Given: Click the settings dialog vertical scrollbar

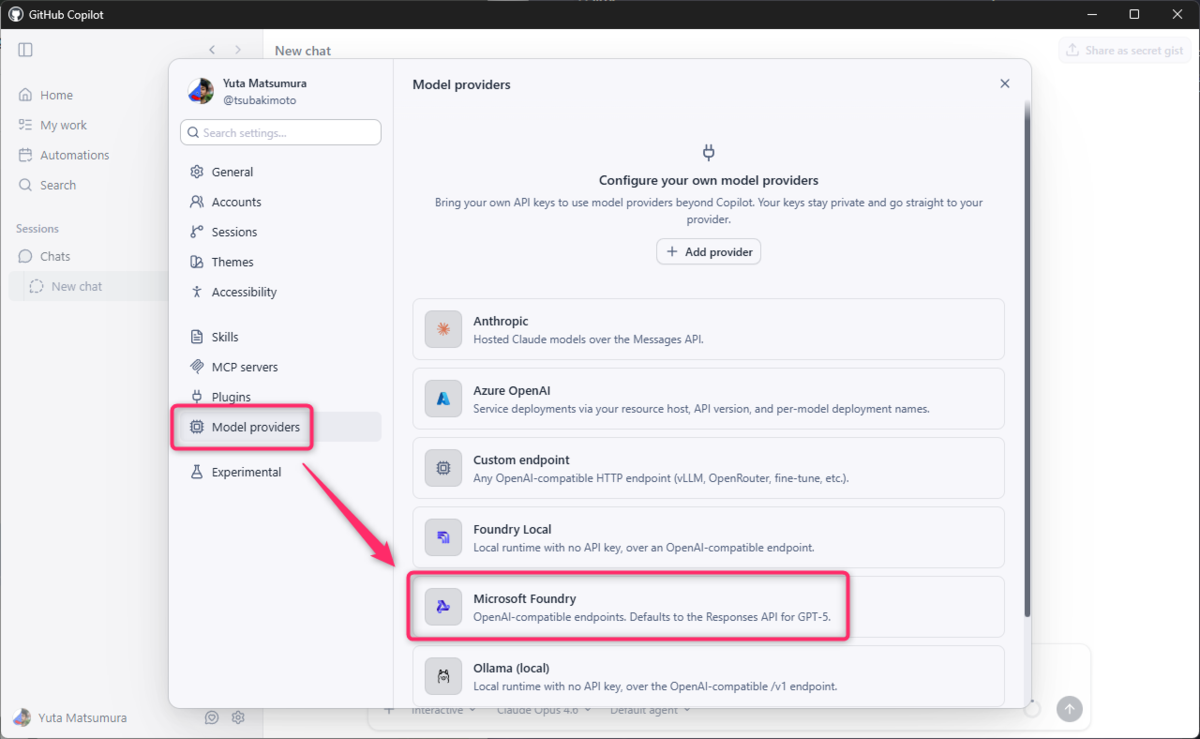Looking at the screenshot, I should coord(1027,359).
